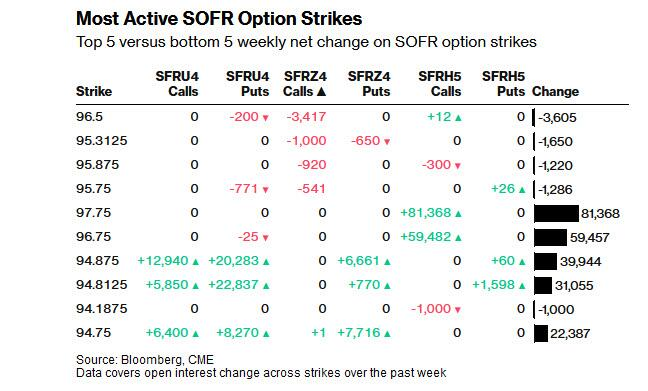Image resolution: width=648 pixels, height=391 pixels.
Task: Click the red down arrow beside -1,000 SFRH5
Action: 457,310
